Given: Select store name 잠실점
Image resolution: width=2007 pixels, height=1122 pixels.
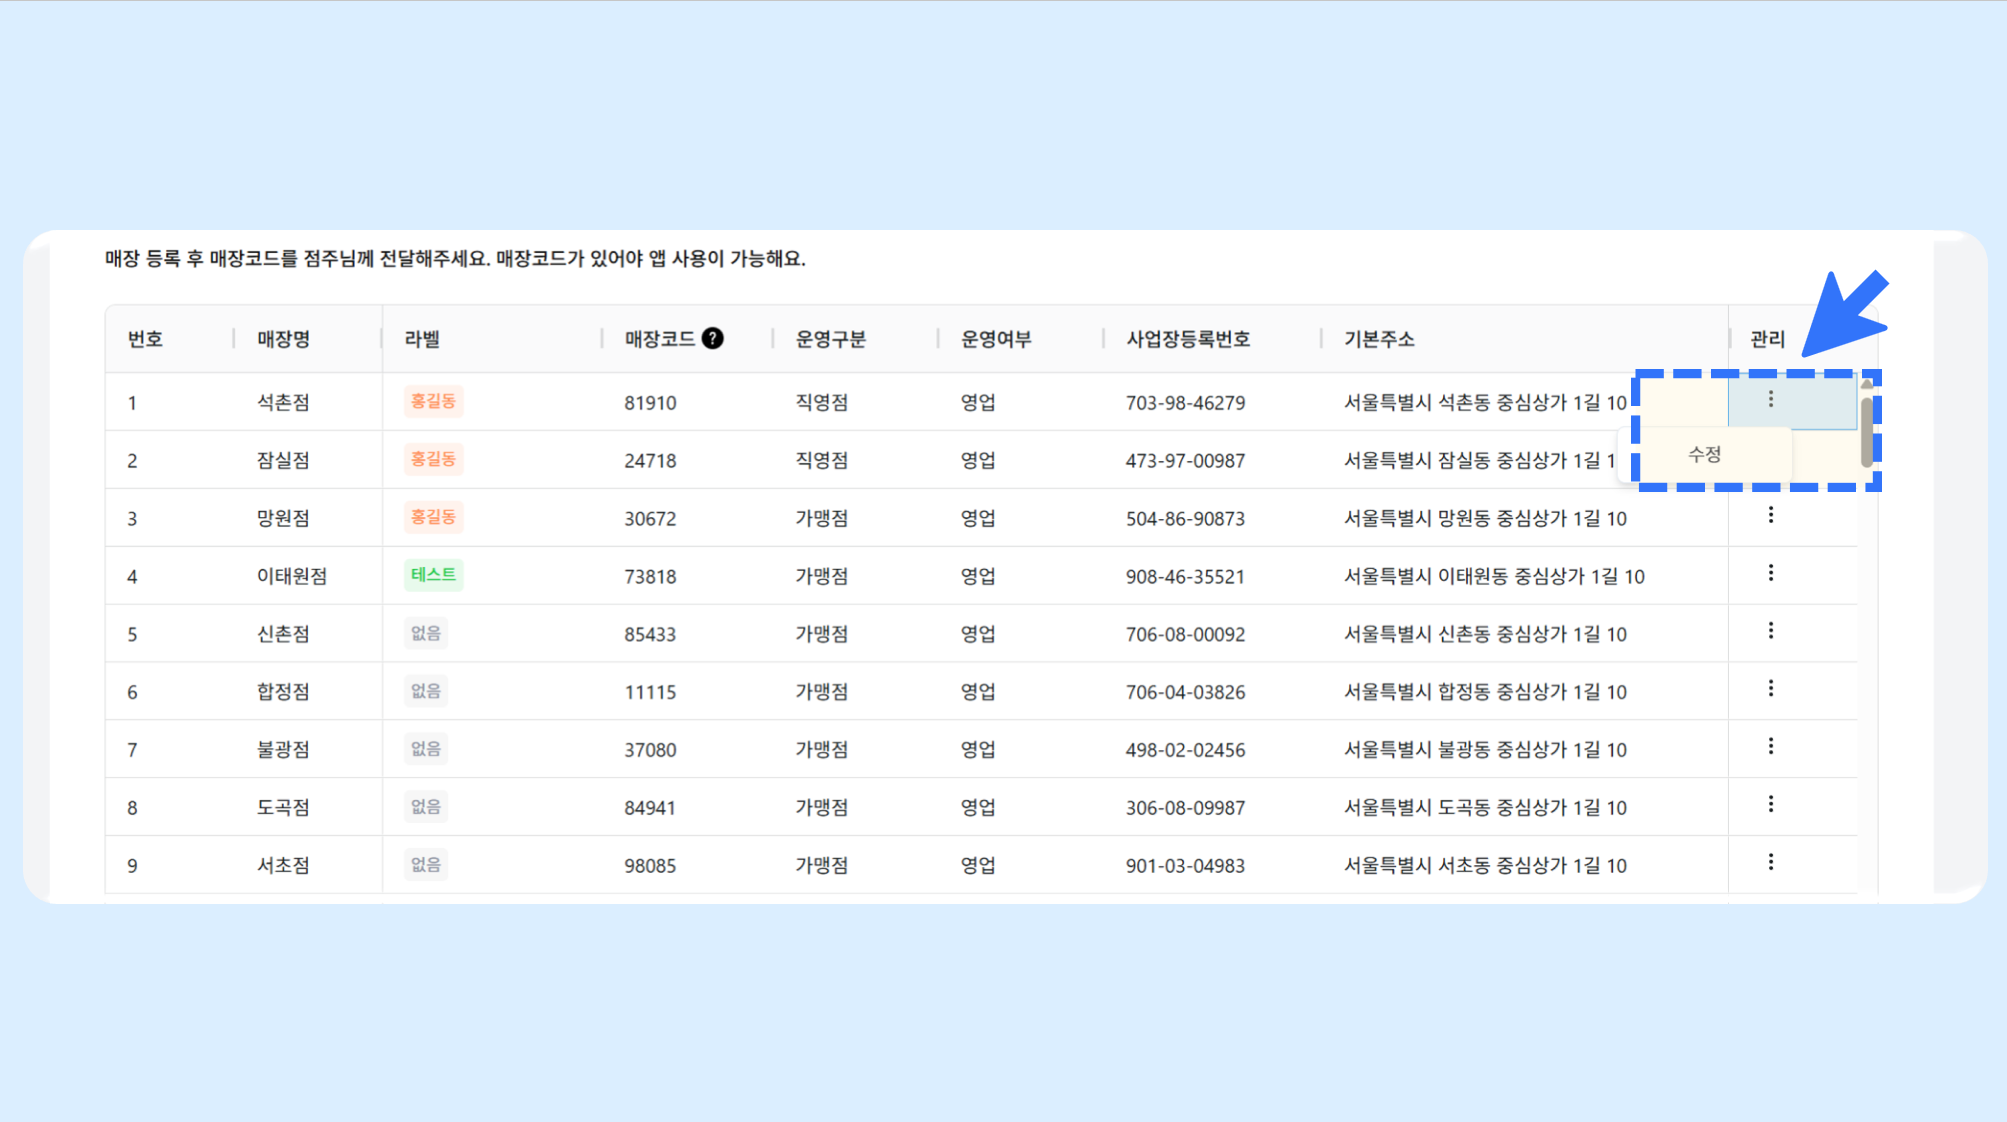Looking at the screenshot, I should coord(283,460).
